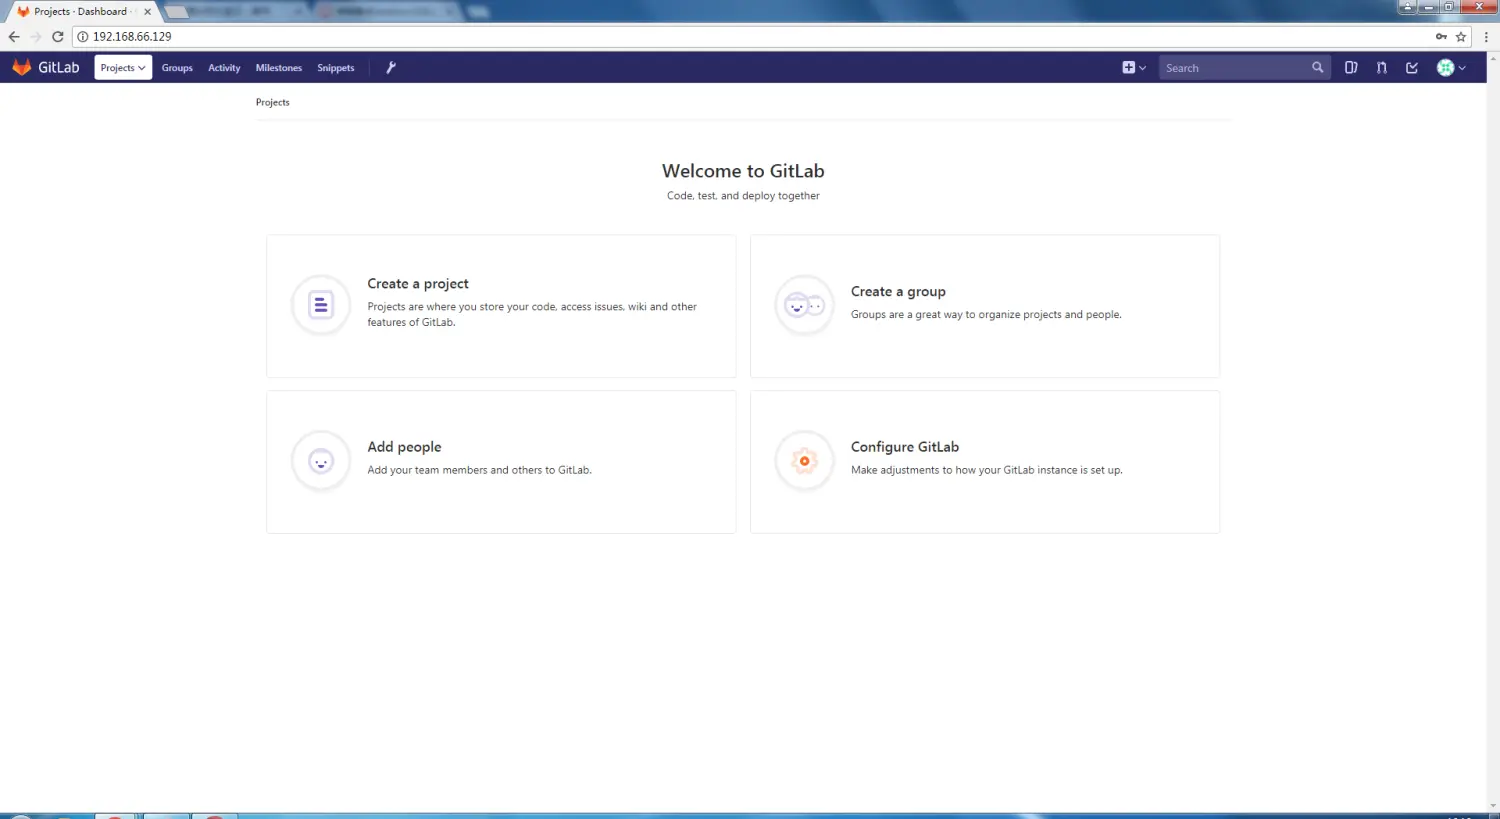Open the Activity page
This screenshot has width=1500, height=819.
[x=224, y=68]
